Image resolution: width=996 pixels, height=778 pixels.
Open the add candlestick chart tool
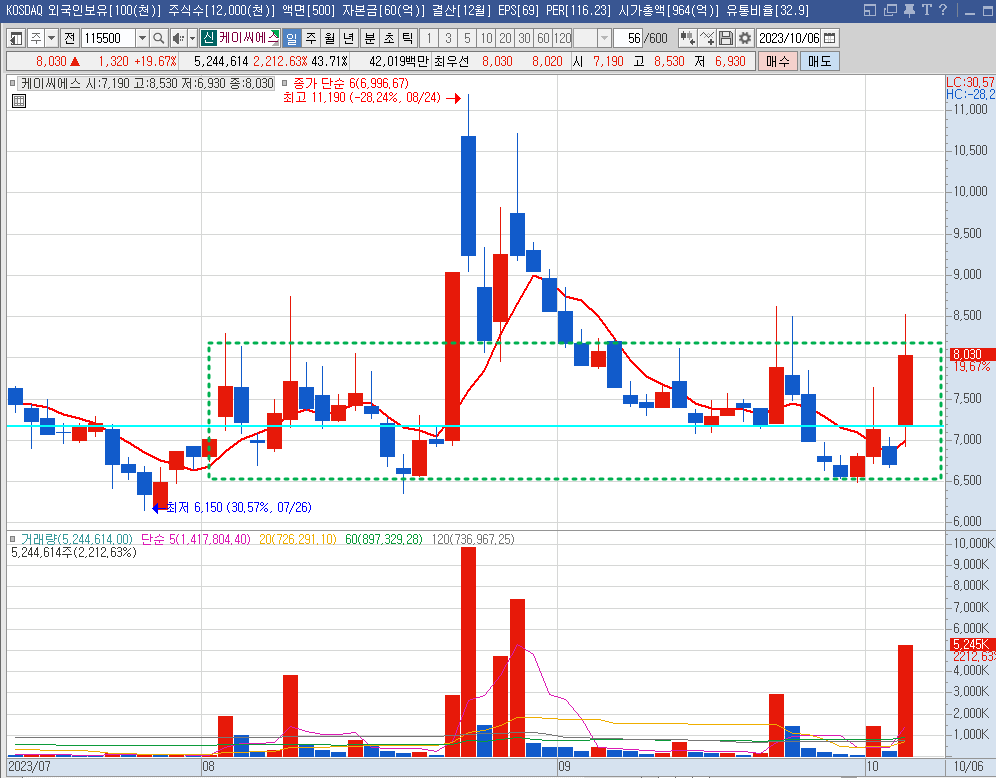687,38
